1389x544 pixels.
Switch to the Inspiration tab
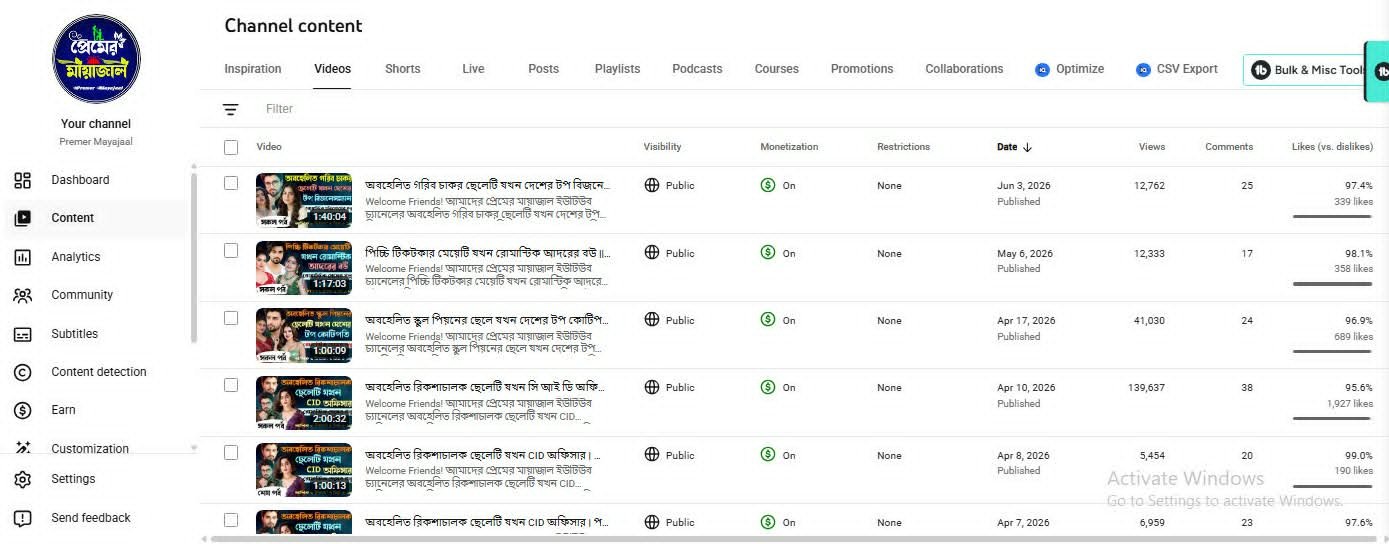coord(253,69)
